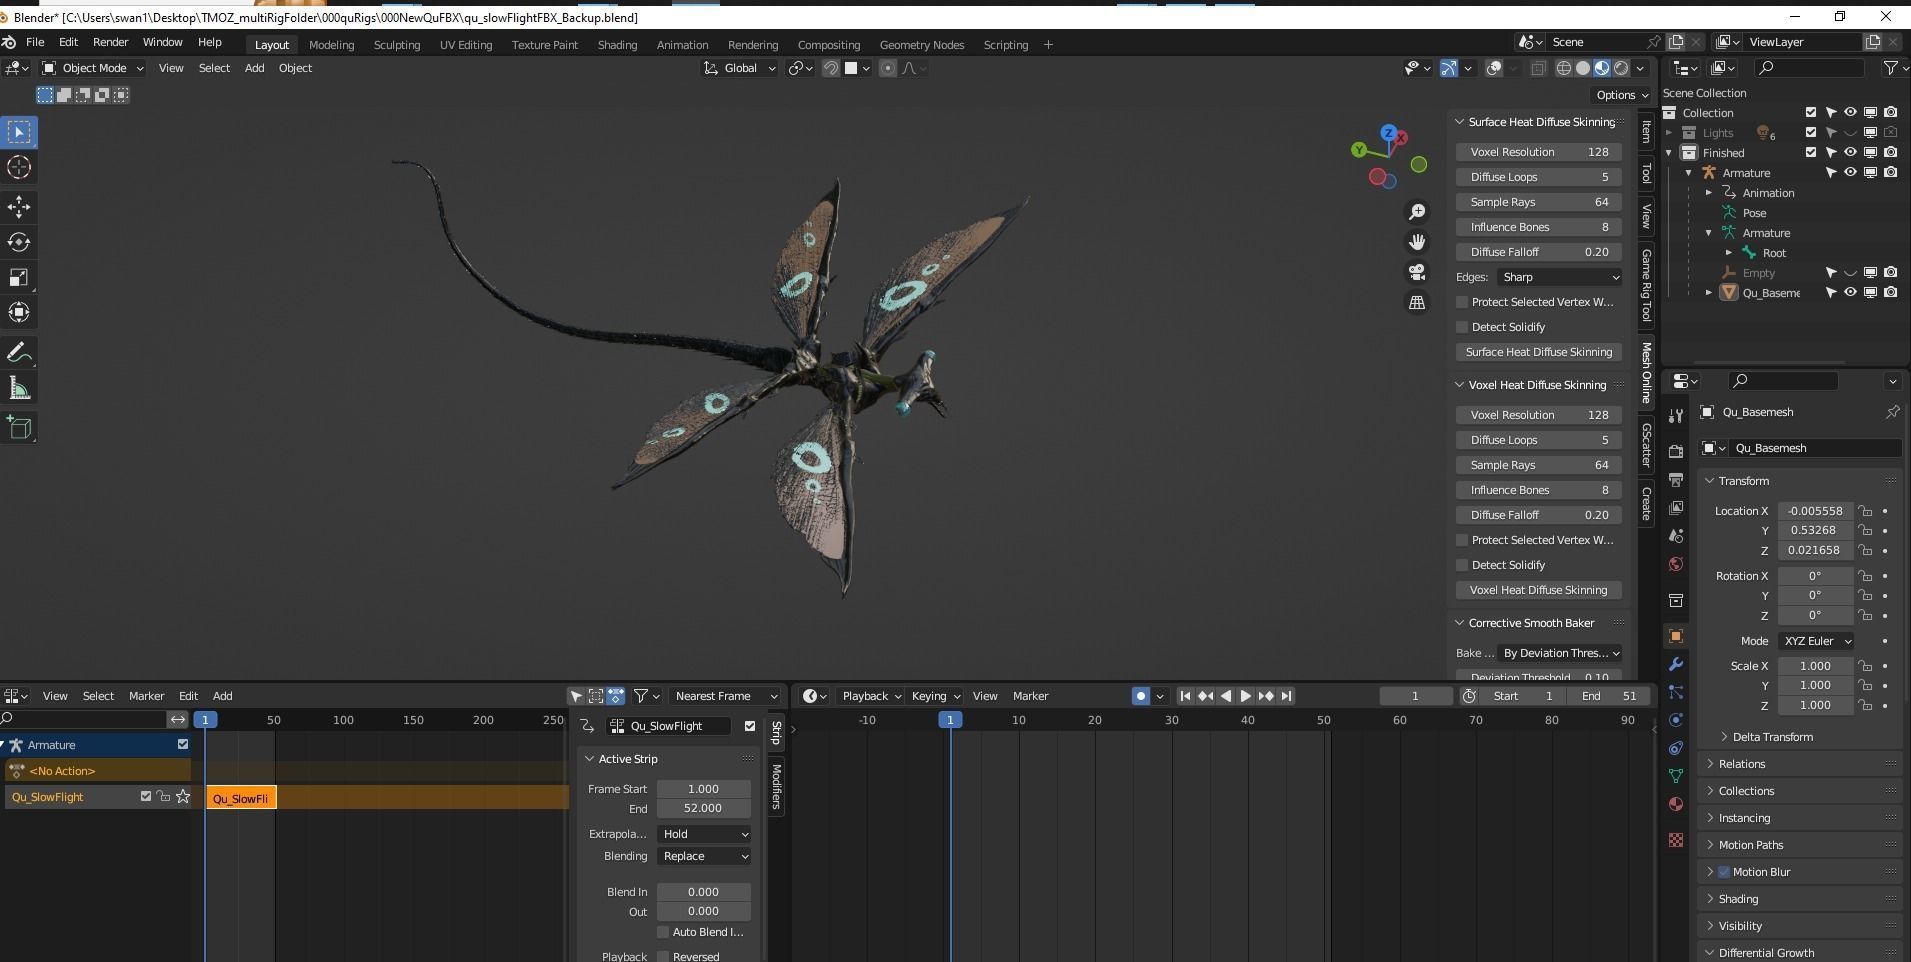
Task: Pin the Qu_Basemesh properties panel
Action: (x=1892, y=412)
